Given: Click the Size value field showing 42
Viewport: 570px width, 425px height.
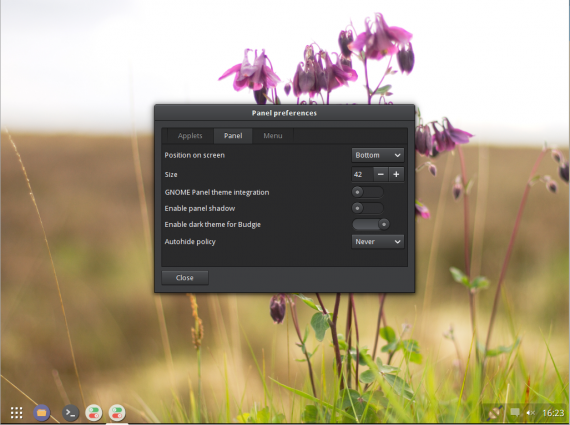Looking at the screenshot, I should [362, 175].
